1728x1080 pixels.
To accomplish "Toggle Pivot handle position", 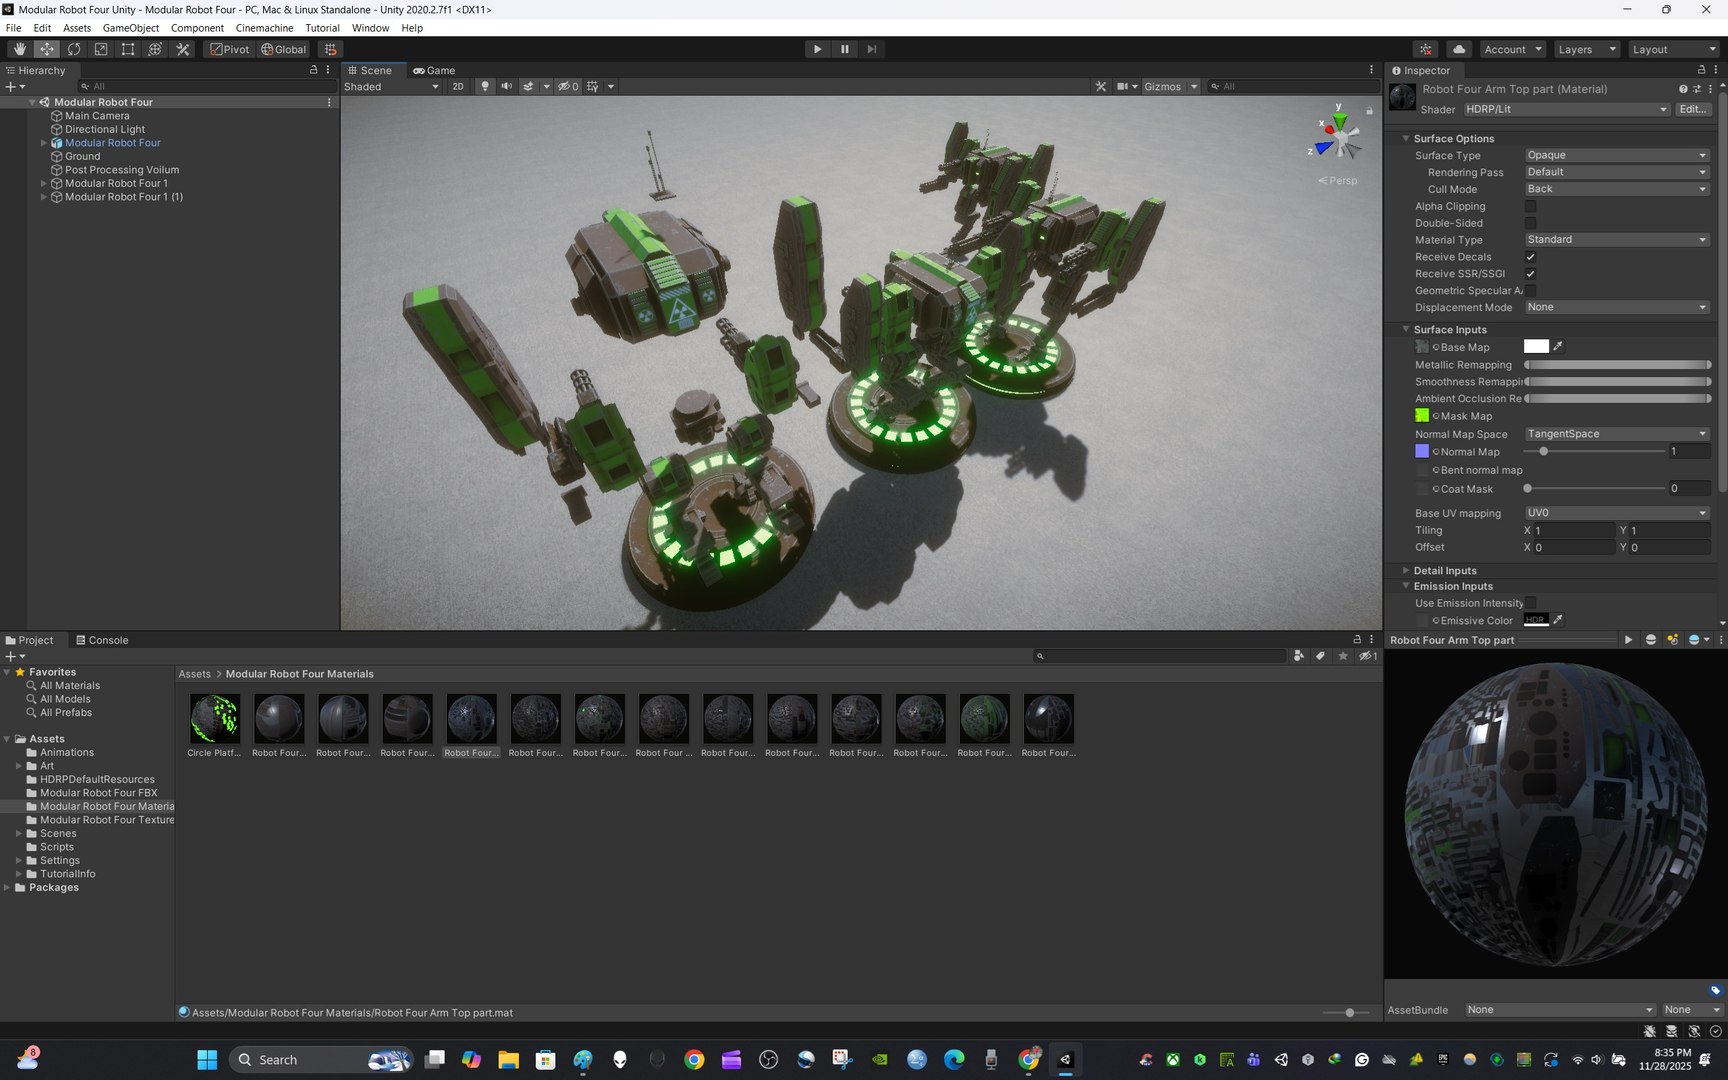I will (229, 49).
